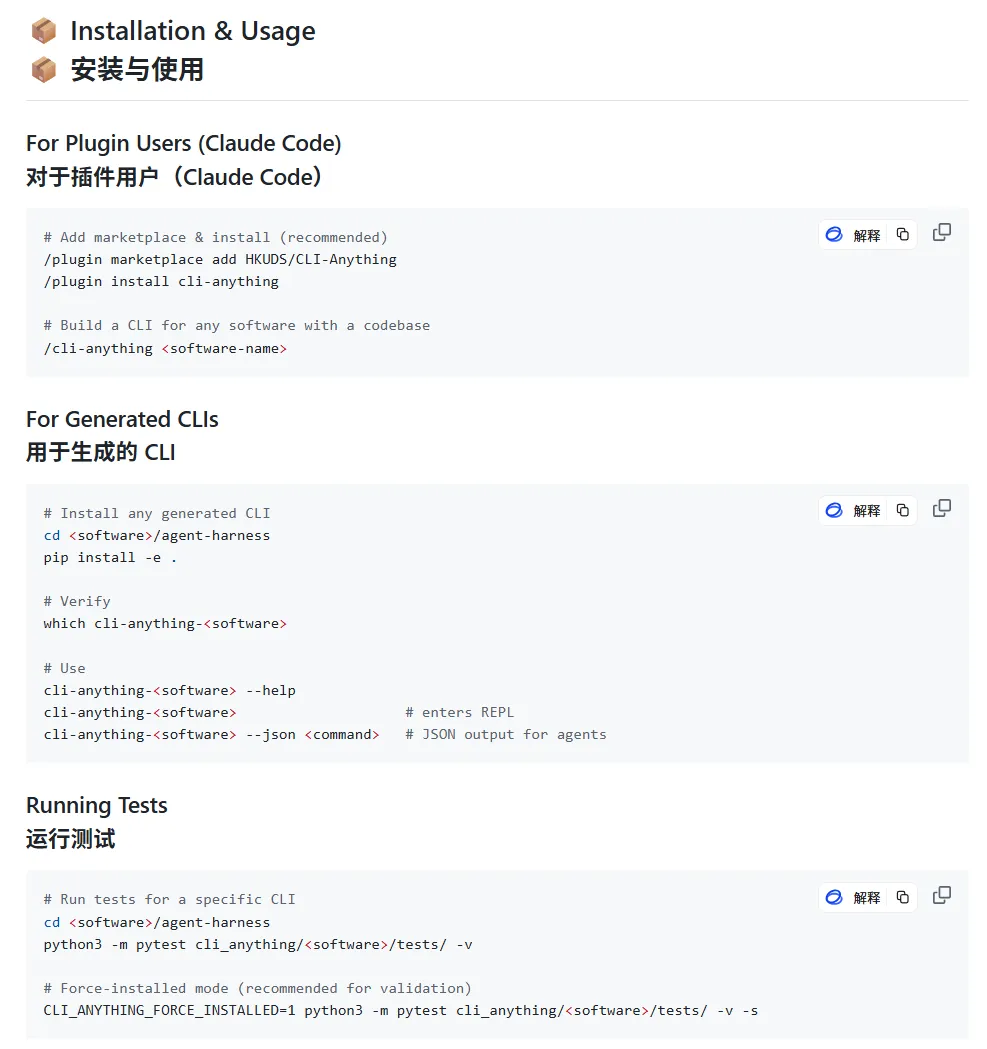Click 解释 for the generated CLI install code block
The image size is (987, 1049).
(x=866, y=511)
